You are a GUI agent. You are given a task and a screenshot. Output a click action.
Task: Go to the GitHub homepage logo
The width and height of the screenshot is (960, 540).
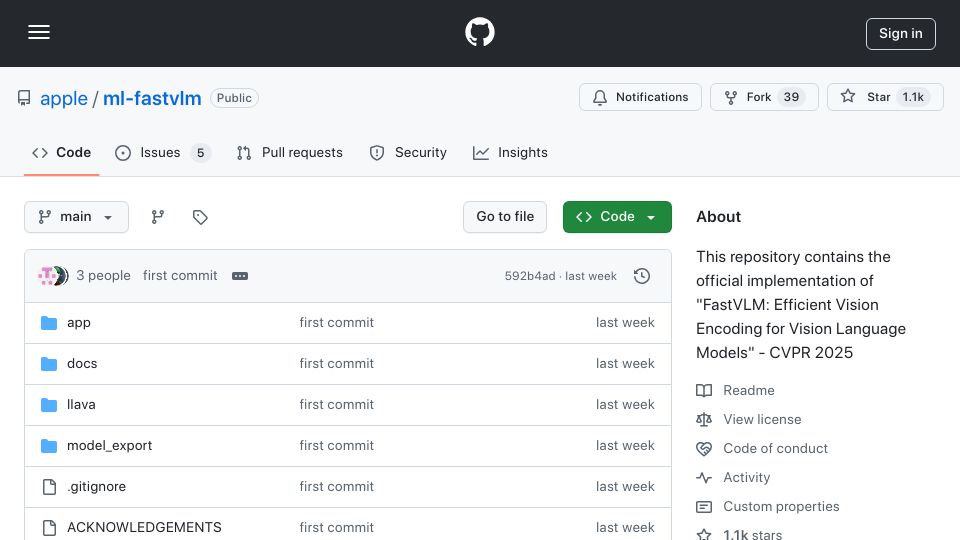(x=479, y=32)
